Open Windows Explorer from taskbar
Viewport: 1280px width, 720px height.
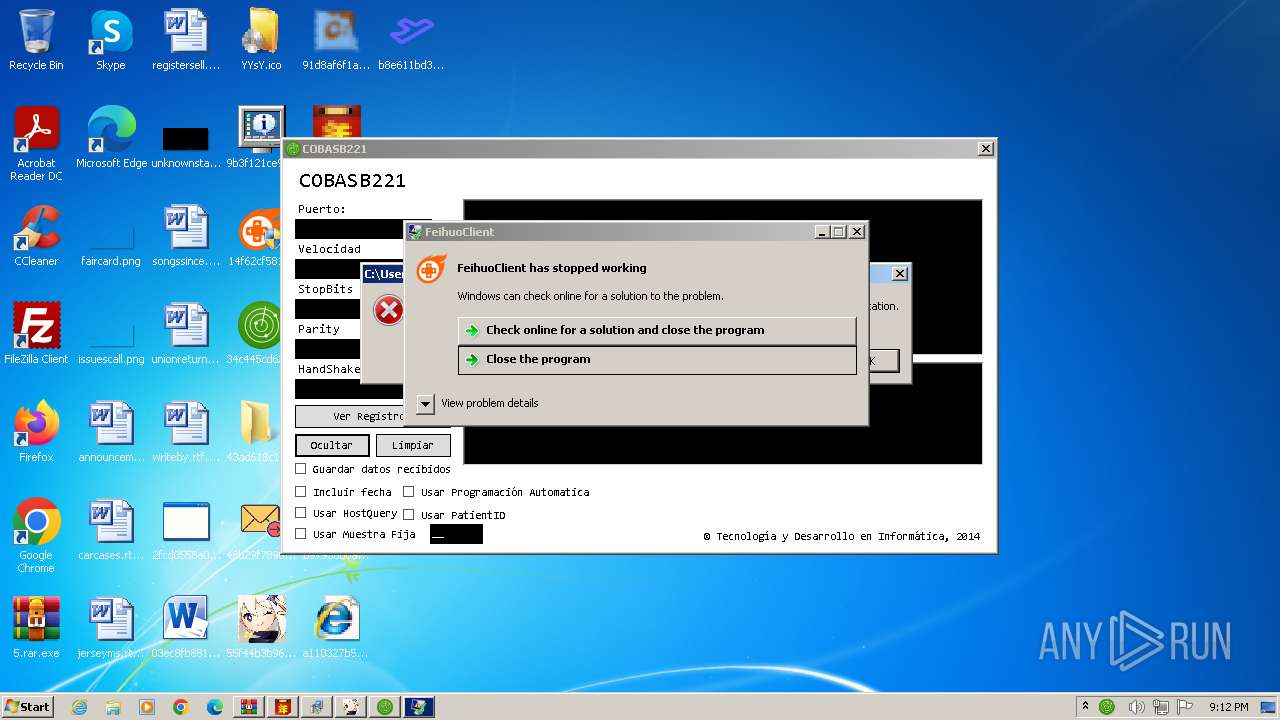(113, 707)
